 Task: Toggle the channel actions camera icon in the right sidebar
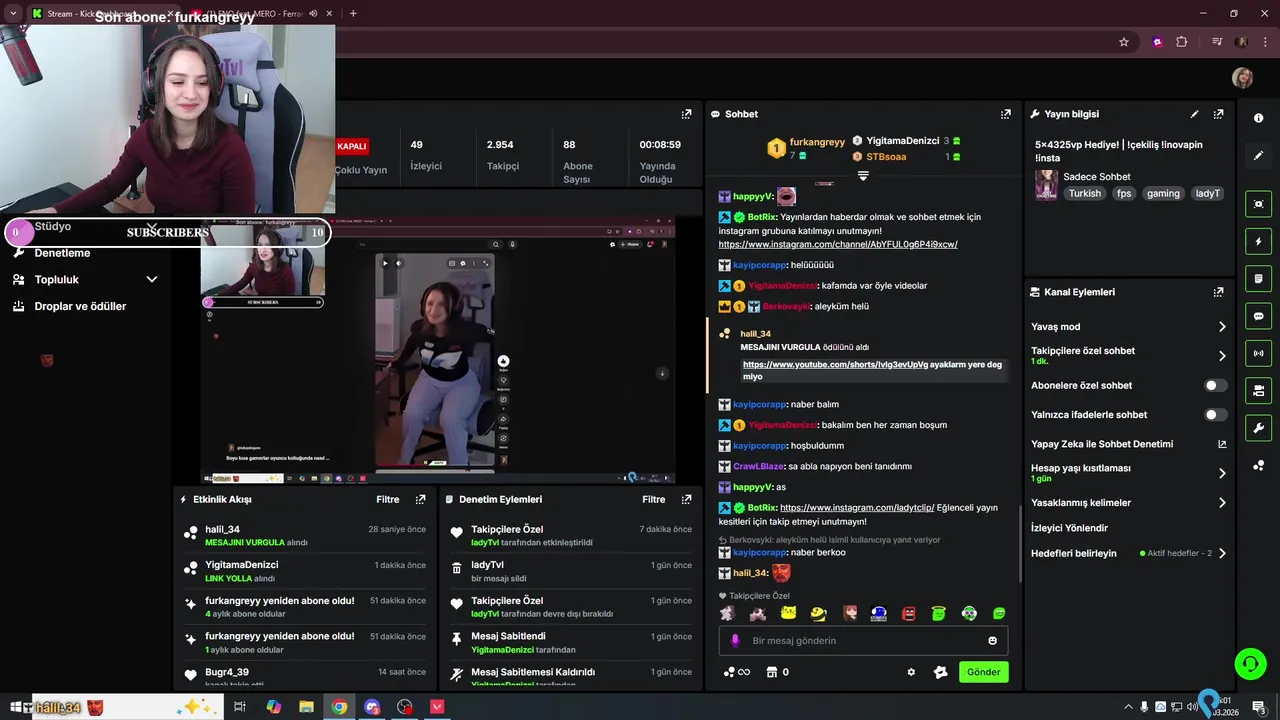[1258, 390]
